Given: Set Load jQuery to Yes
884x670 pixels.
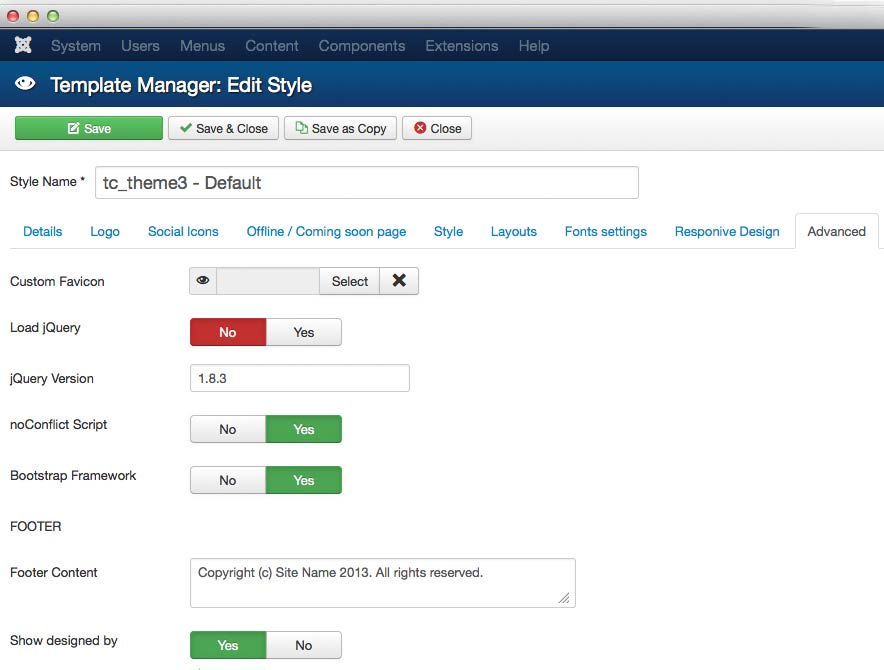Looking at the screenshot, I should tap(304, 332).
